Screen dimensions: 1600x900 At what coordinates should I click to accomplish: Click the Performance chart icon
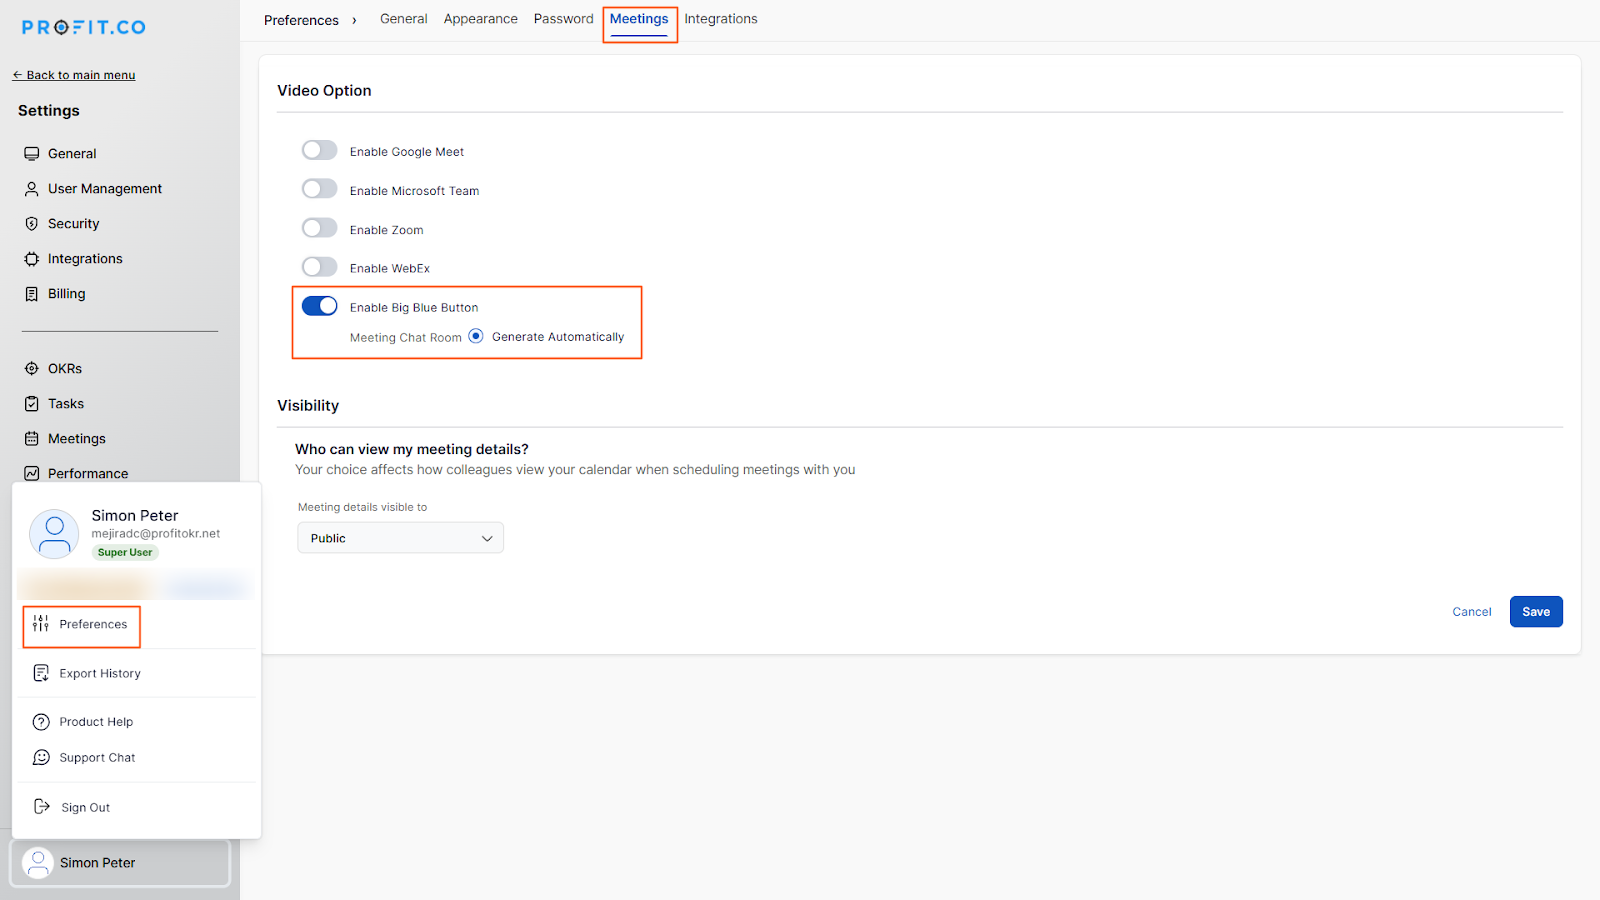point(32,474)
